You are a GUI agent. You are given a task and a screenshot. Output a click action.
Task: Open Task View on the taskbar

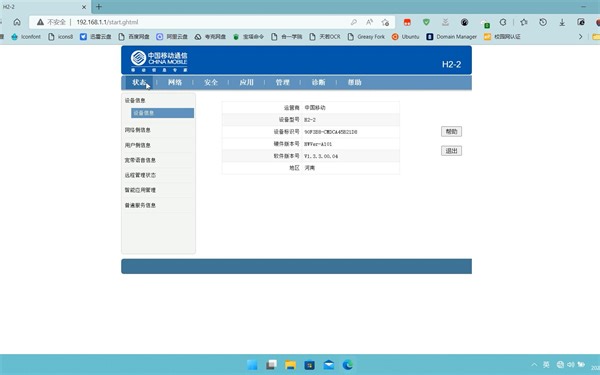coord(271,365)
